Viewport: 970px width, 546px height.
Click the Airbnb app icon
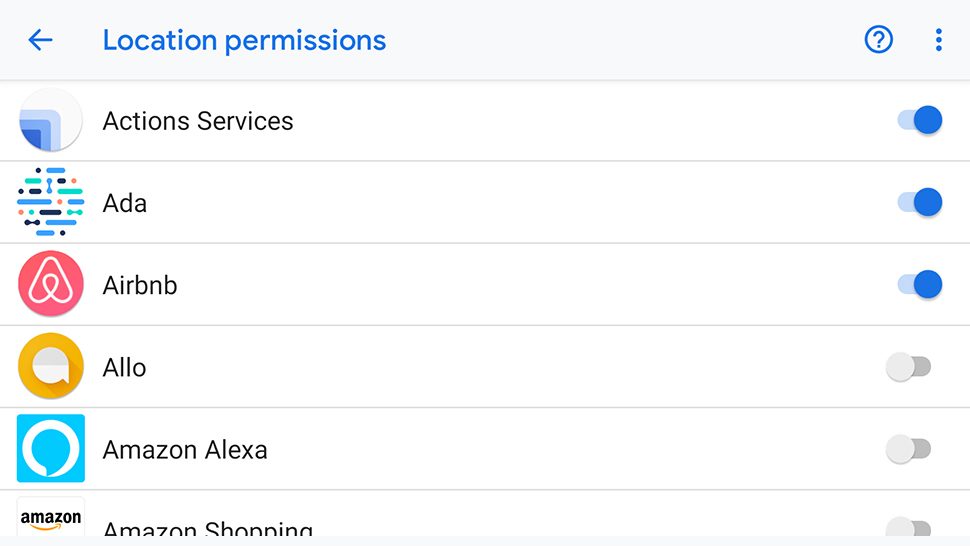[51, 284]
